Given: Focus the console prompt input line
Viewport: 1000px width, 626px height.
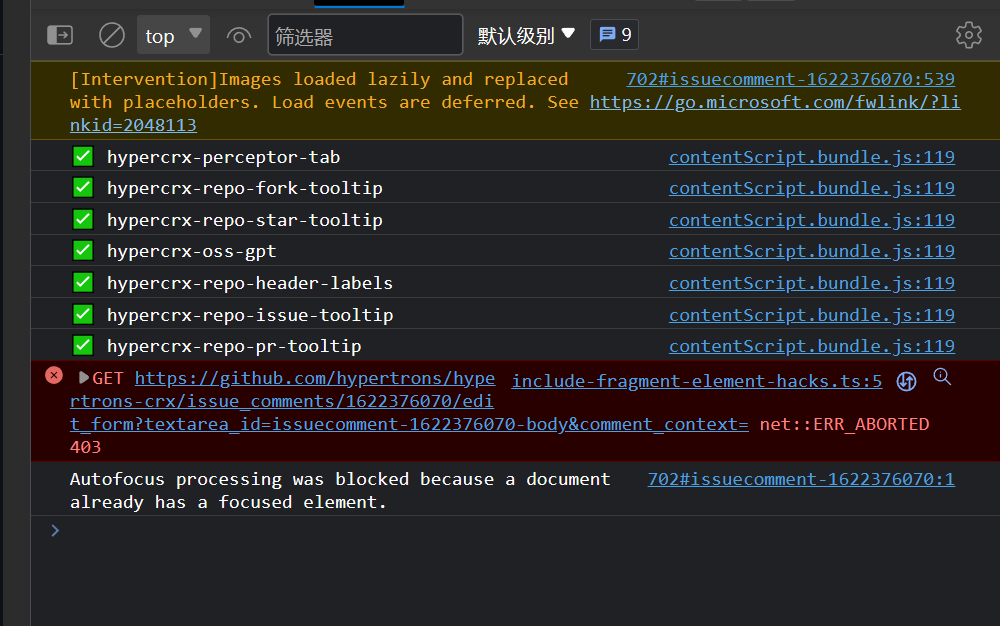Looking at the screenshot, I should pos(300,530).
